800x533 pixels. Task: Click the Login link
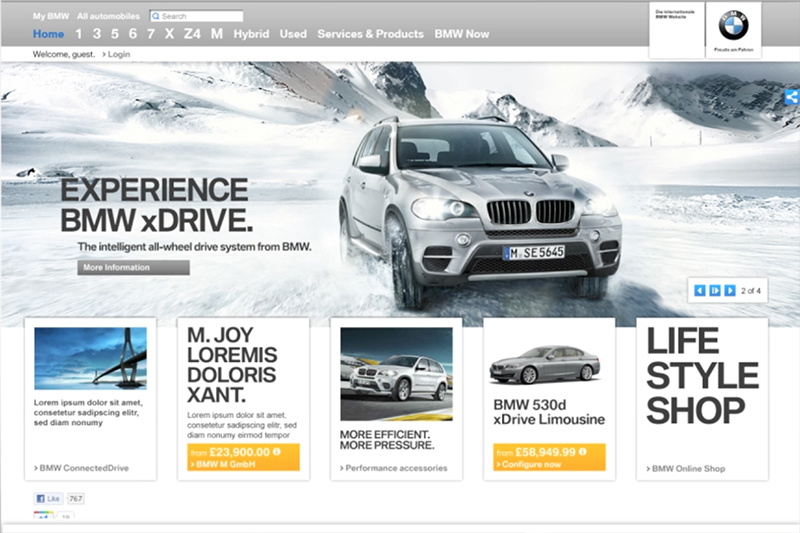(116, 54)
